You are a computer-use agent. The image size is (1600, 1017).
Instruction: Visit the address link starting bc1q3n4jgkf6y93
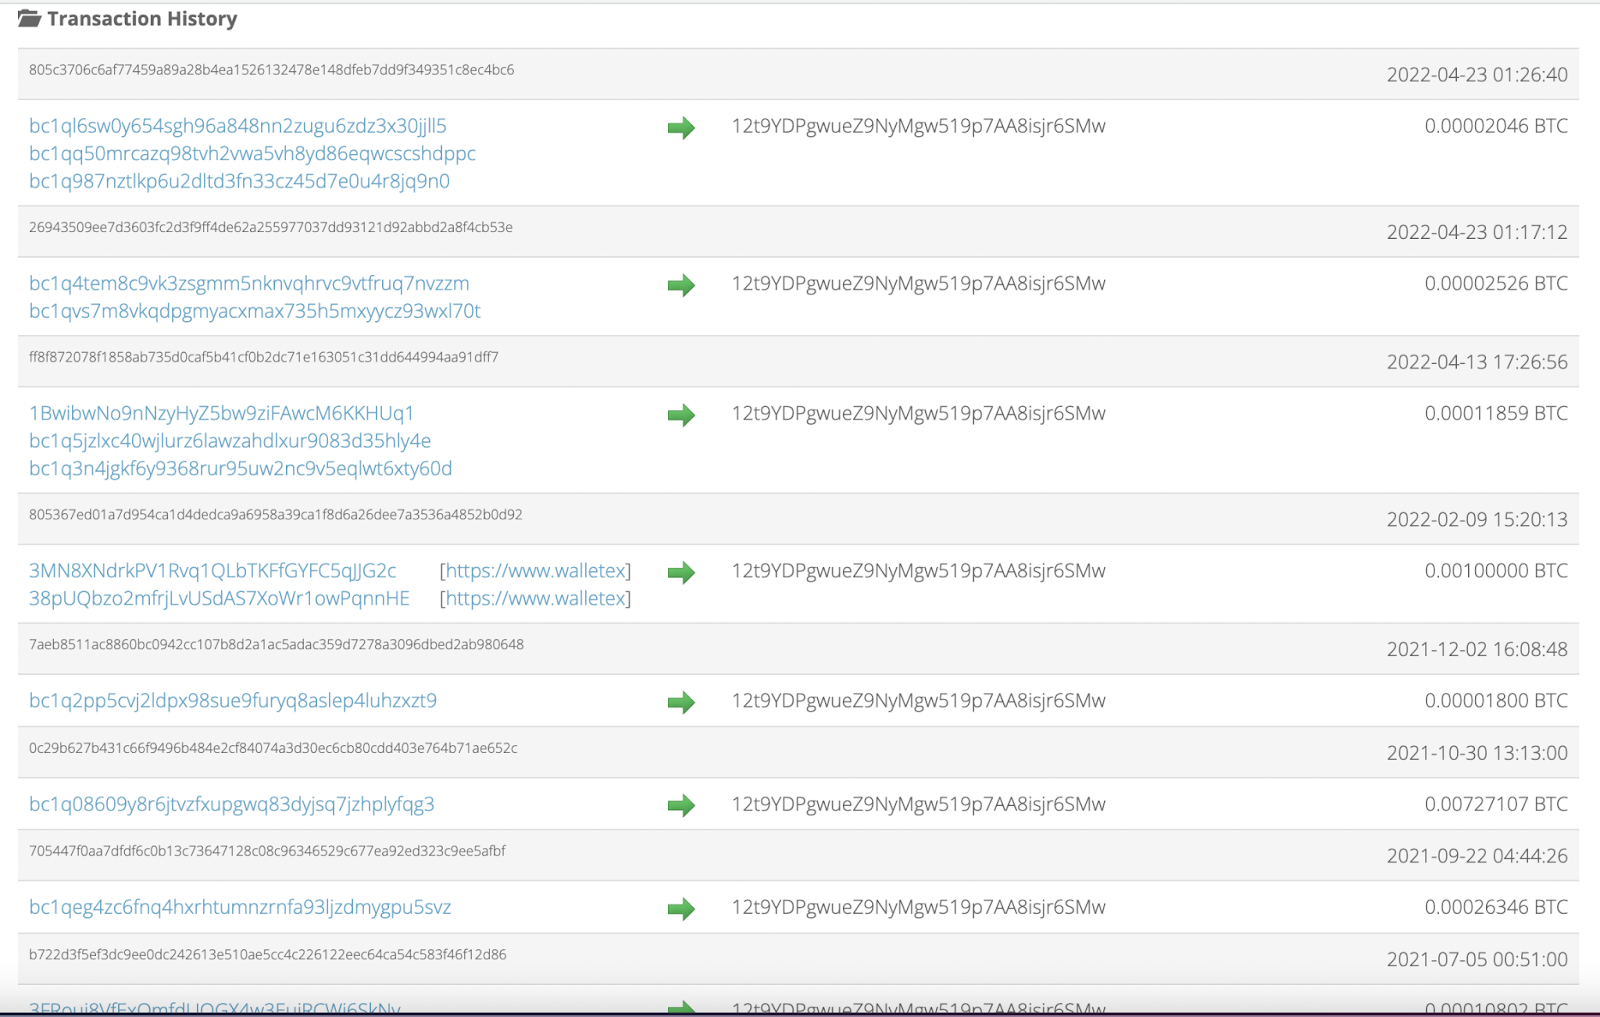point(240,469)
